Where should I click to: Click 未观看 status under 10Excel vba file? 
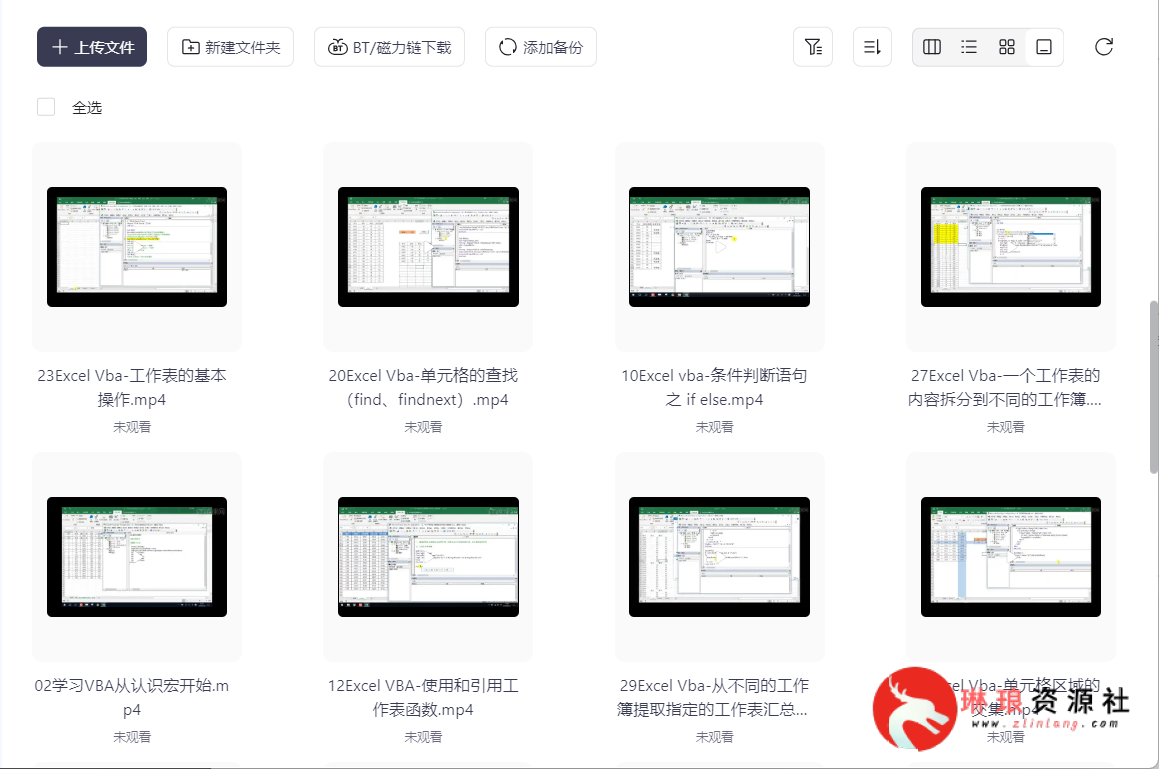tap(715, 427)
